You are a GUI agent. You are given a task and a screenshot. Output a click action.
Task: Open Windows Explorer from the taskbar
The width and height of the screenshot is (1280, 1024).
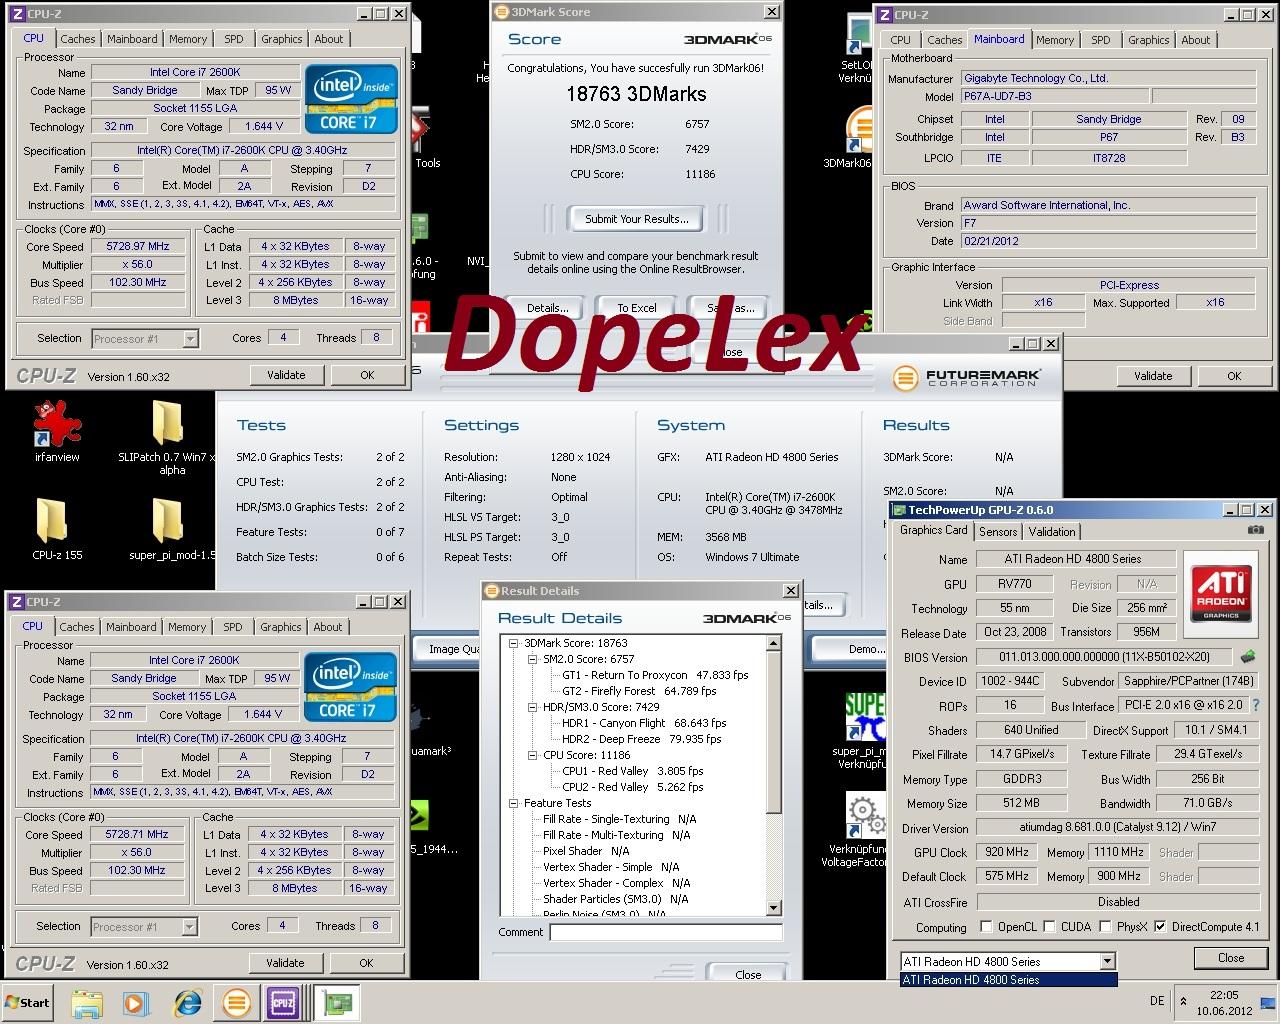click(87, 1003)
